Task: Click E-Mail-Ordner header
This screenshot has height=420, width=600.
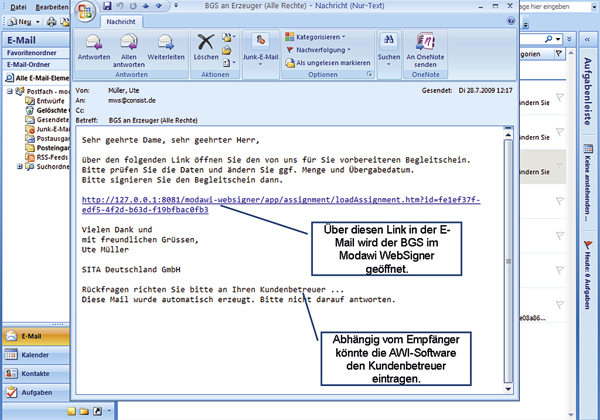Action: click(36, 65)
